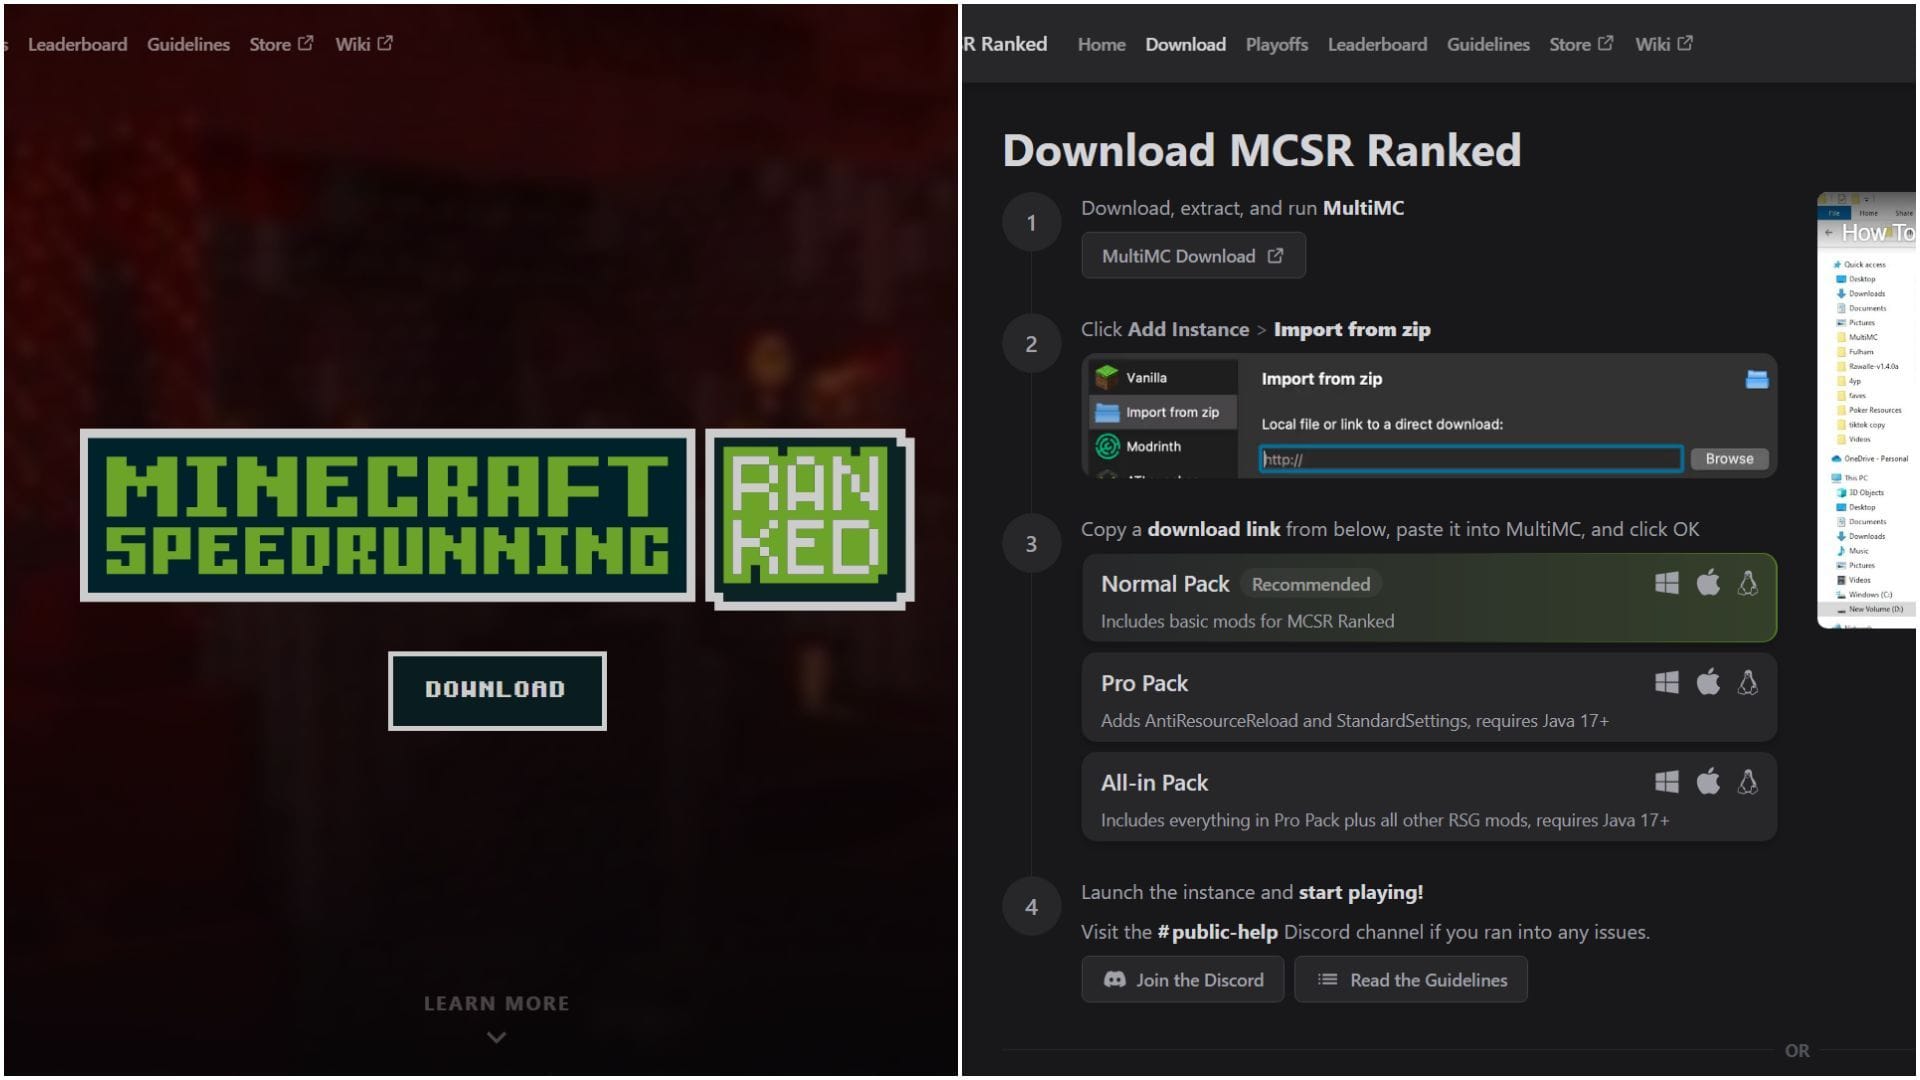Select the Import from zip entry
The height and width of the screenshot is (1080, 1920).
(1162, 412)
